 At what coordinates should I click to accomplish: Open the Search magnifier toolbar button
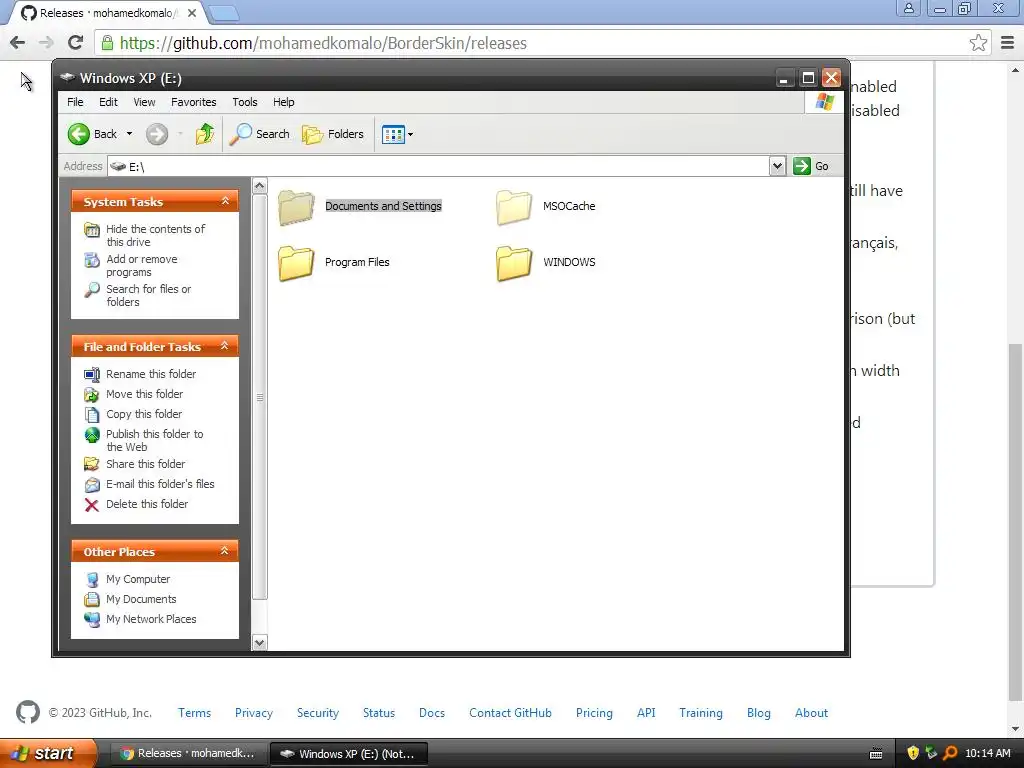click(x=259, y=134)
